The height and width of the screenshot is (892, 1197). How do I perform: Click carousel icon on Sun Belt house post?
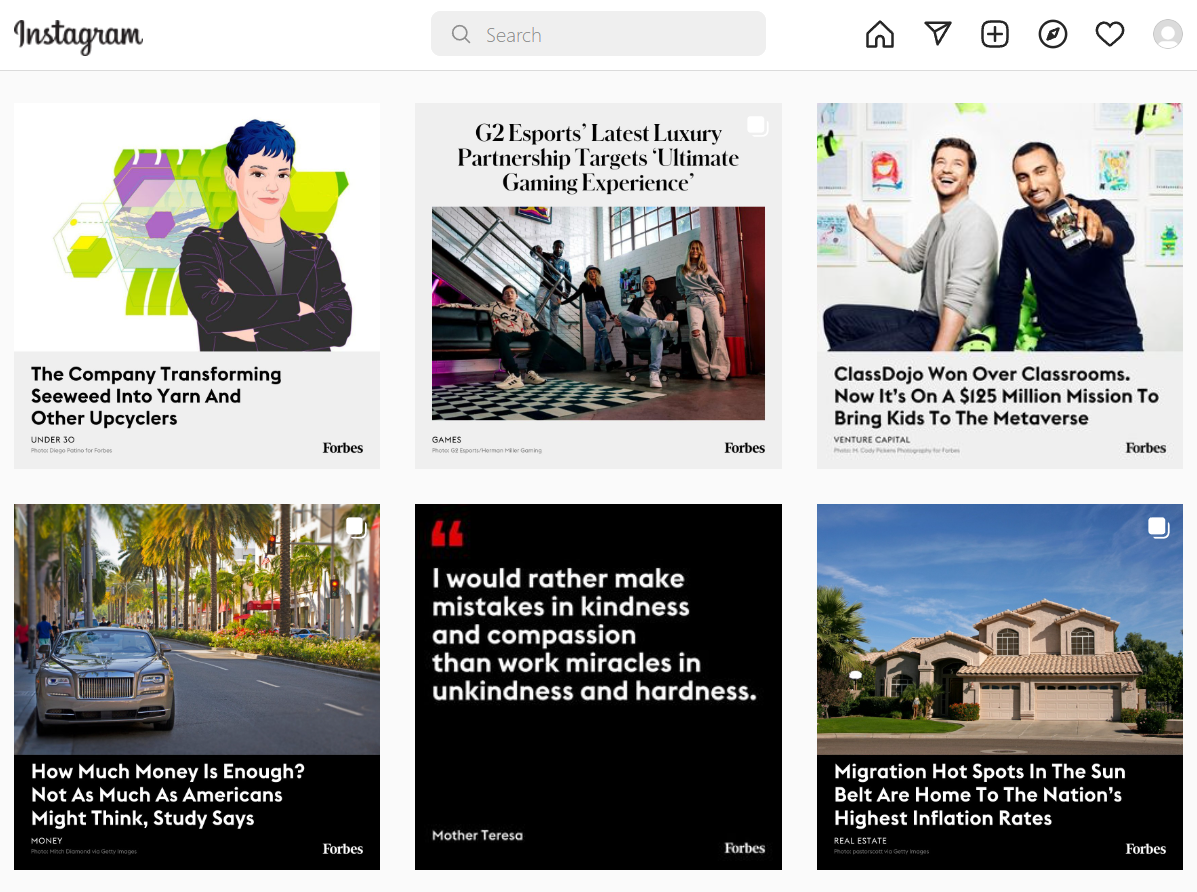click(1159, 527)
